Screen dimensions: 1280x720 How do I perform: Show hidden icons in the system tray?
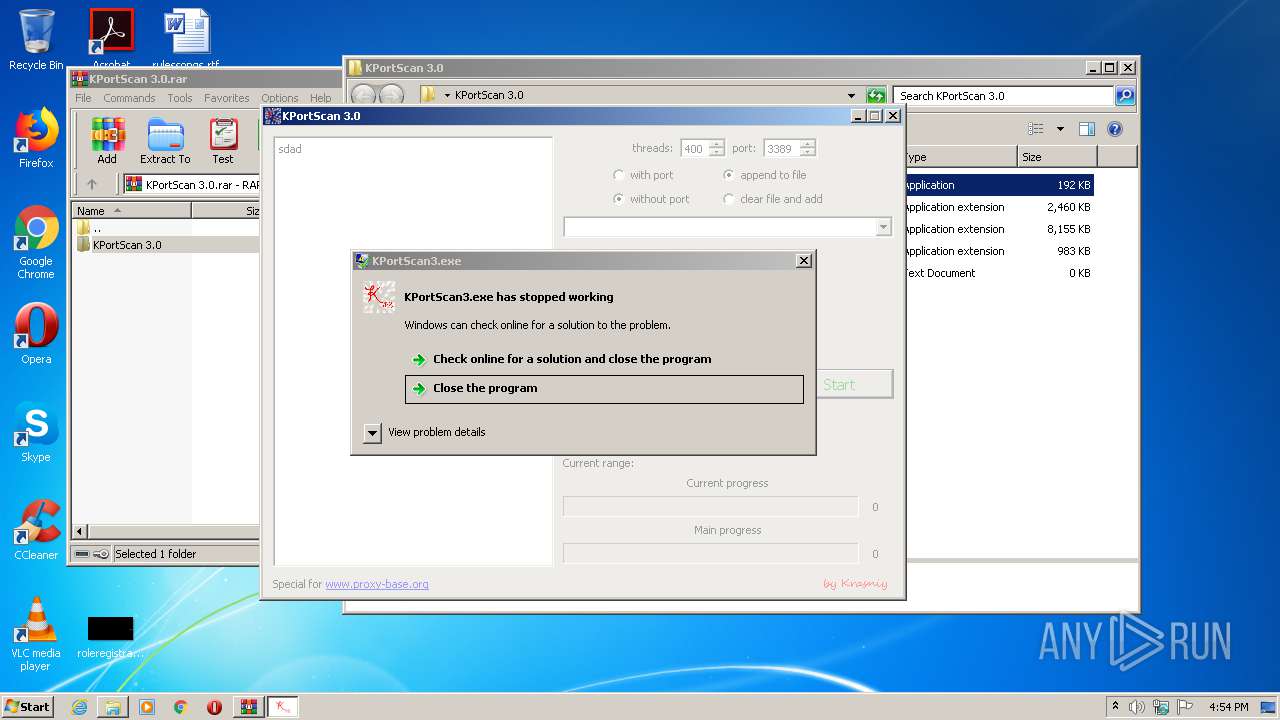(1115, 707)
